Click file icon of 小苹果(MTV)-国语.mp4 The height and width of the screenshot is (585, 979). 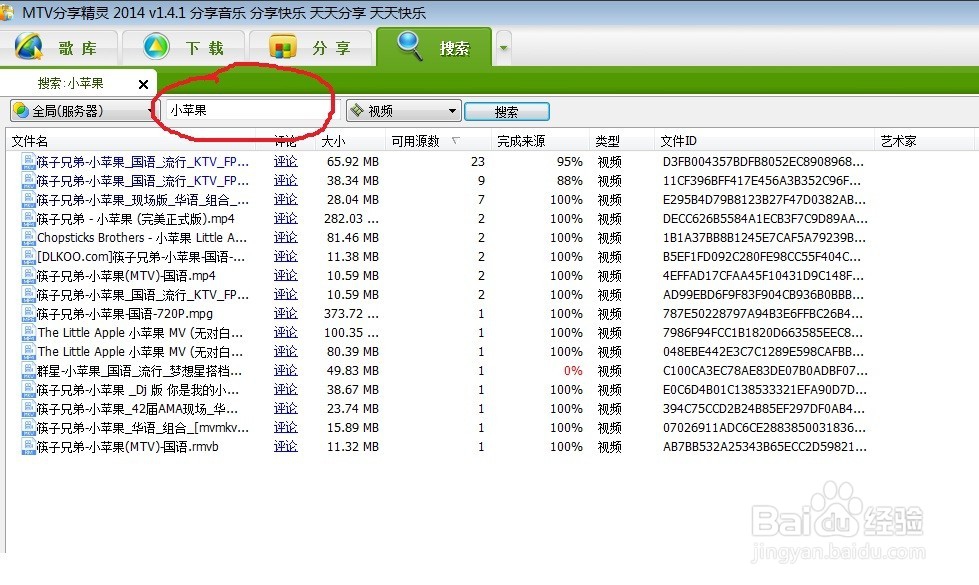[28, 275]
